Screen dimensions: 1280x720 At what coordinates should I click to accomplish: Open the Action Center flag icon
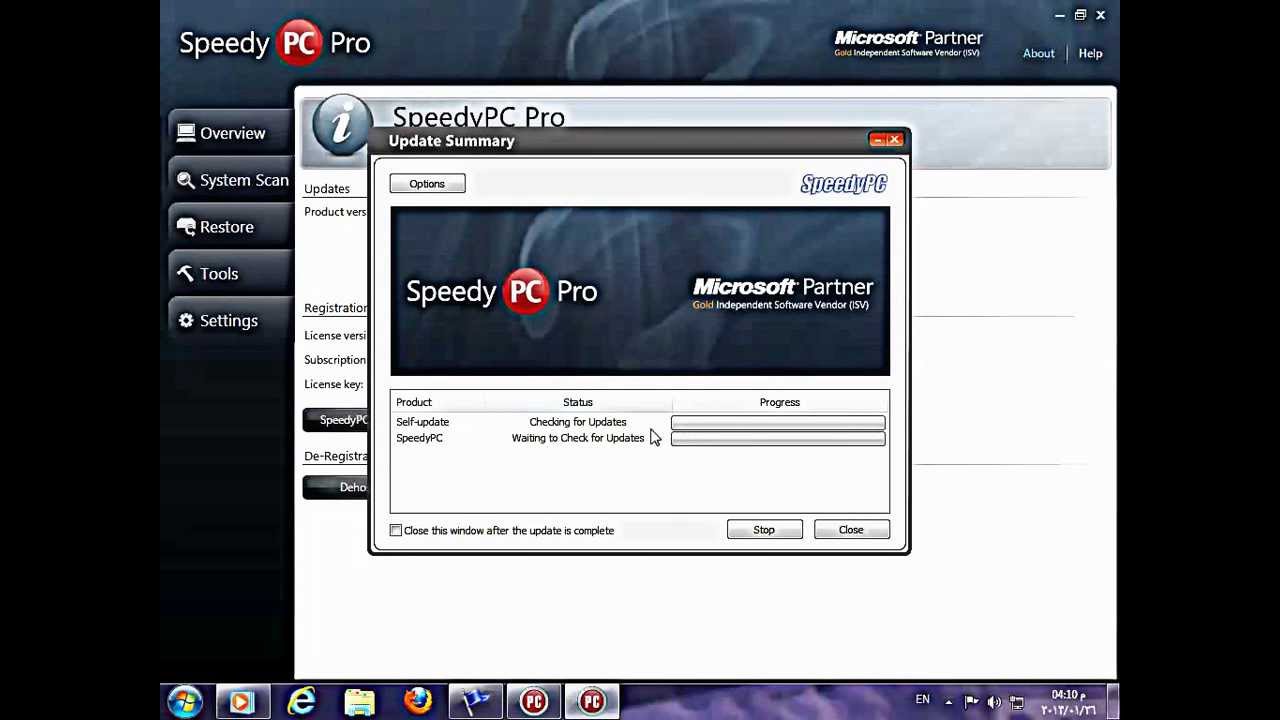[971, 702]
